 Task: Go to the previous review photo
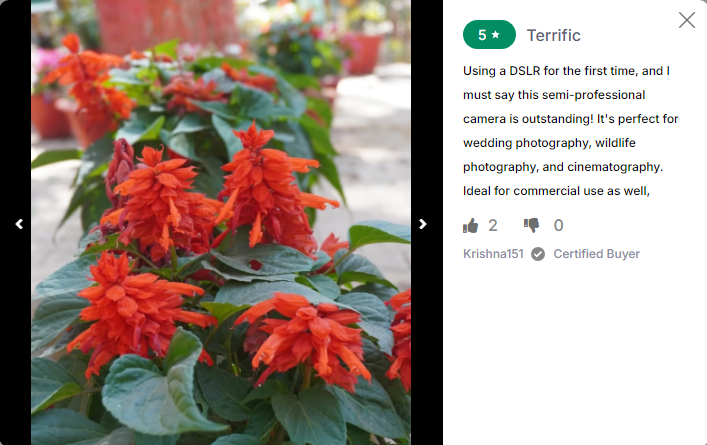(19, 224)
